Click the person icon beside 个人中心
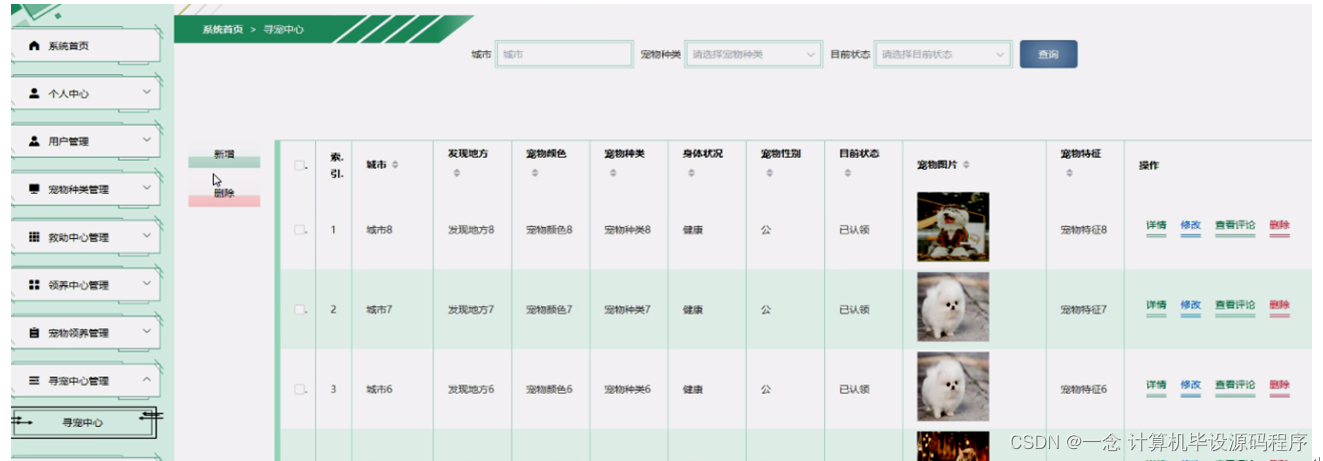Image resolution: width=1323 pixels, height=461 pixels. click(34, 93)
